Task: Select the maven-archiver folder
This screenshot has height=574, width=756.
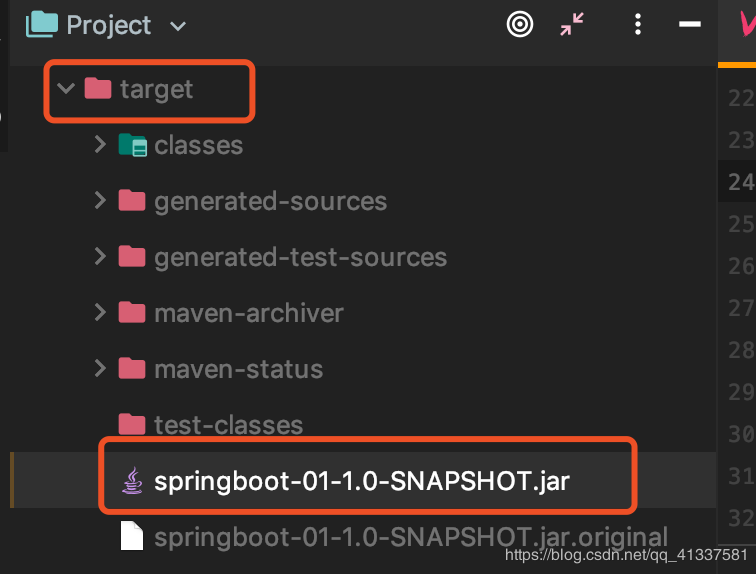Action: pos(248,313)
